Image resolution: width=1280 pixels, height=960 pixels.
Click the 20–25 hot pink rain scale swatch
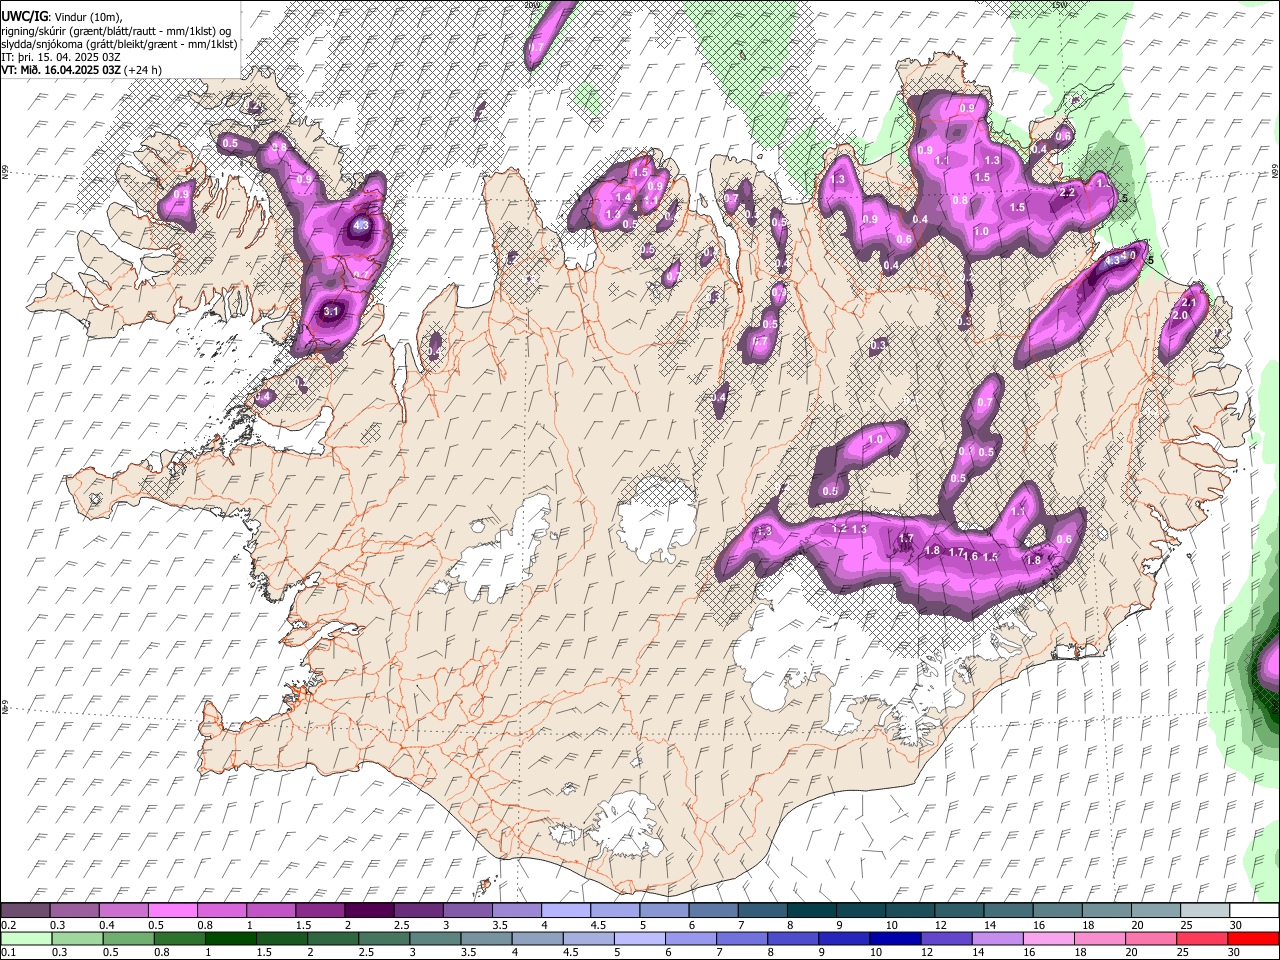pos(1151,938)
